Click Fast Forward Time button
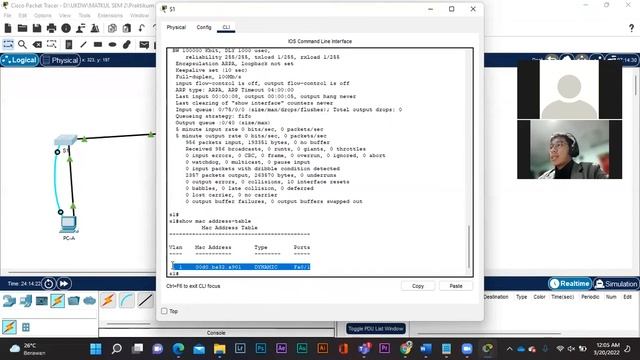 pos(64,283)
